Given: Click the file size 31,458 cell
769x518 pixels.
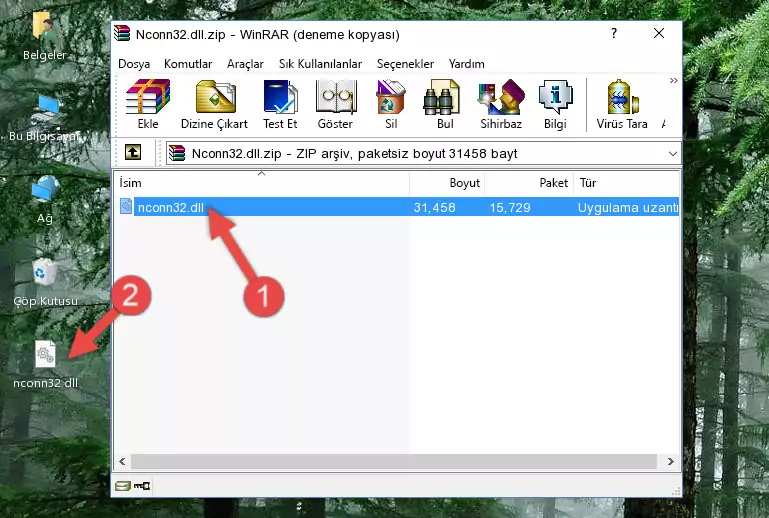Looking at the screenshot, I should 435,207.
